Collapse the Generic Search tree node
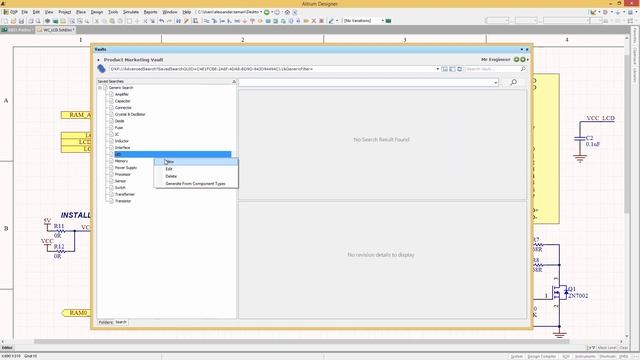The image size is (640, 360). [x=100, y=88]
